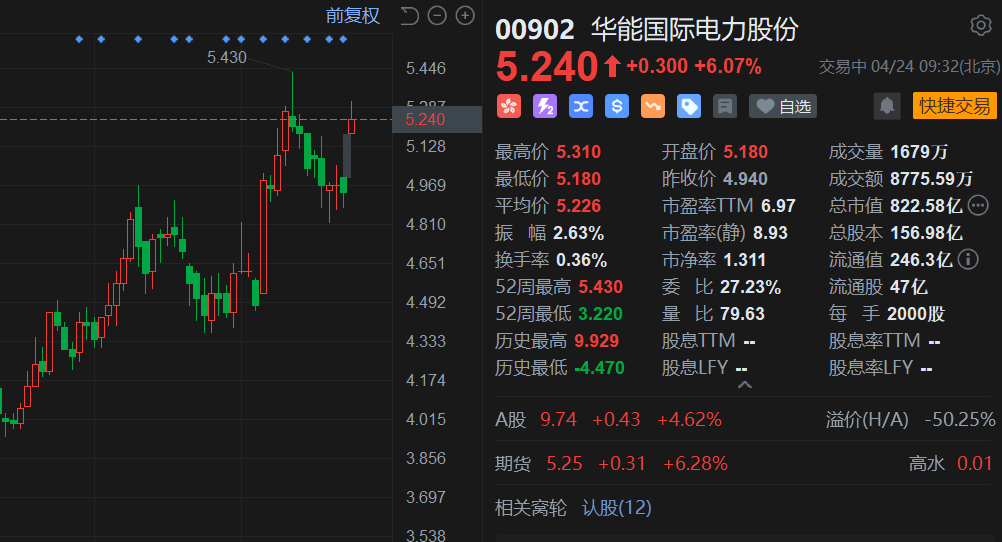Collapse the quote details with the chevron
This screenshot has width=1002, height=542.
744,385
